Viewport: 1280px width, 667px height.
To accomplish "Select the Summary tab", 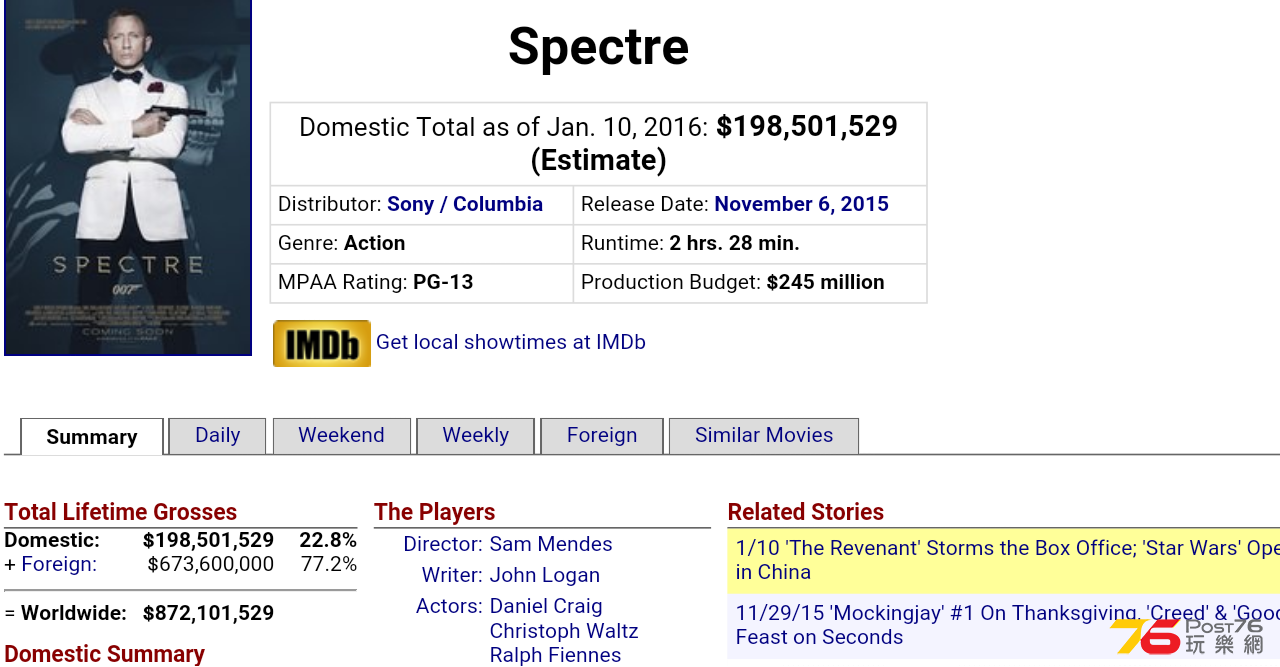I will click(91, 437).
